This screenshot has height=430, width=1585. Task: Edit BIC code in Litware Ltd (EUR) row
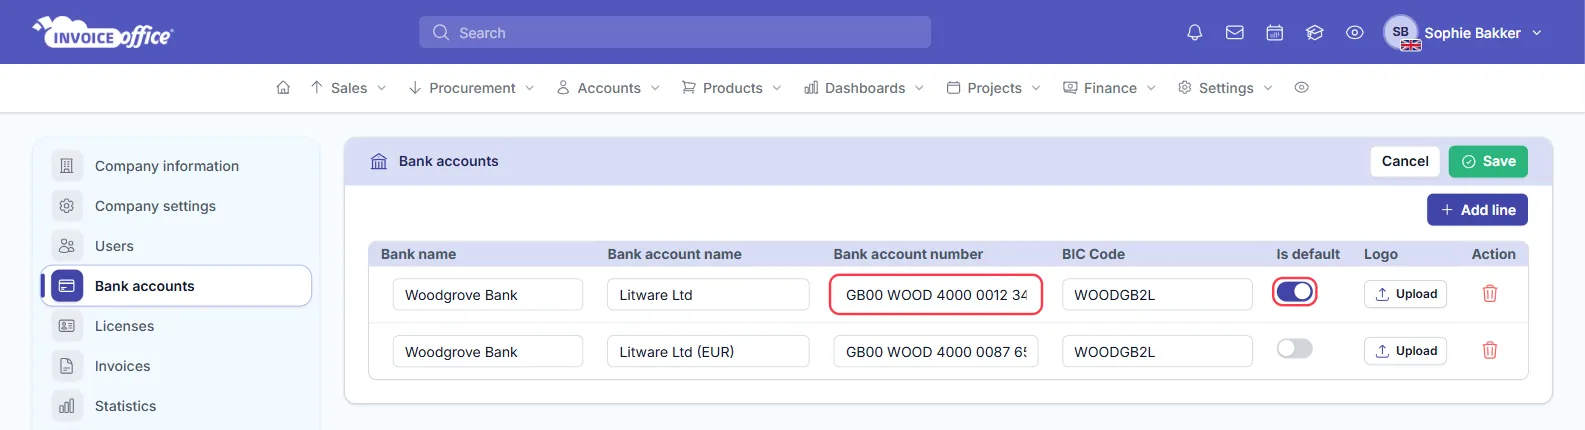[1157, 352]
